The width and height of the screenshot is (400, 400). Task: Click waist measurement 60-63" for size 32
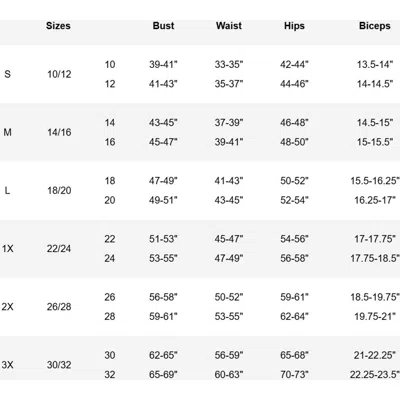click(229, 374)
